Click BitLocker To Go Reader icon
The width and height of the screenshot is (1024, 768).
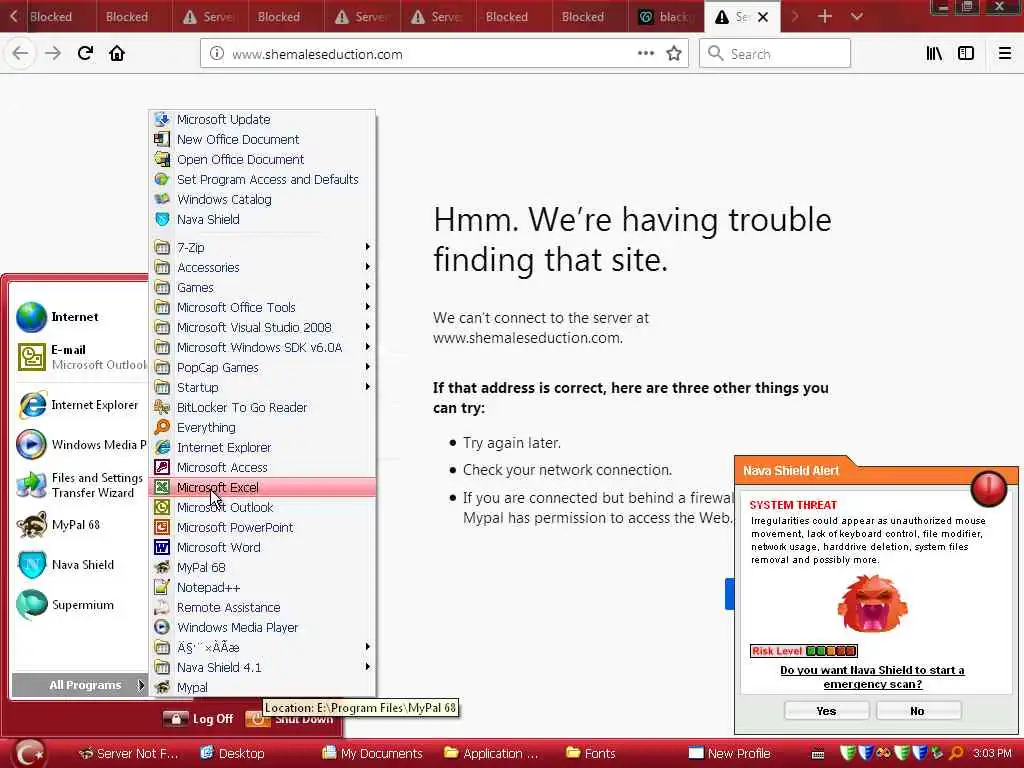pyautogui.click(x=162, y=407)
